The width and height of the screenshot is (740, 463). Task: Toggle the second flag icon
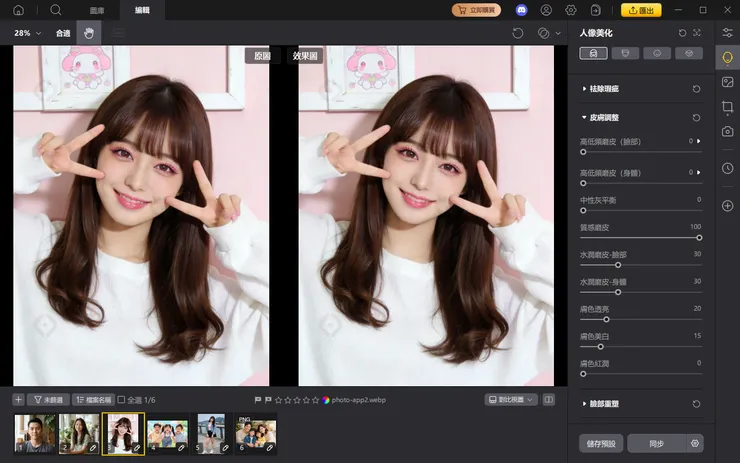click(268, 400)
